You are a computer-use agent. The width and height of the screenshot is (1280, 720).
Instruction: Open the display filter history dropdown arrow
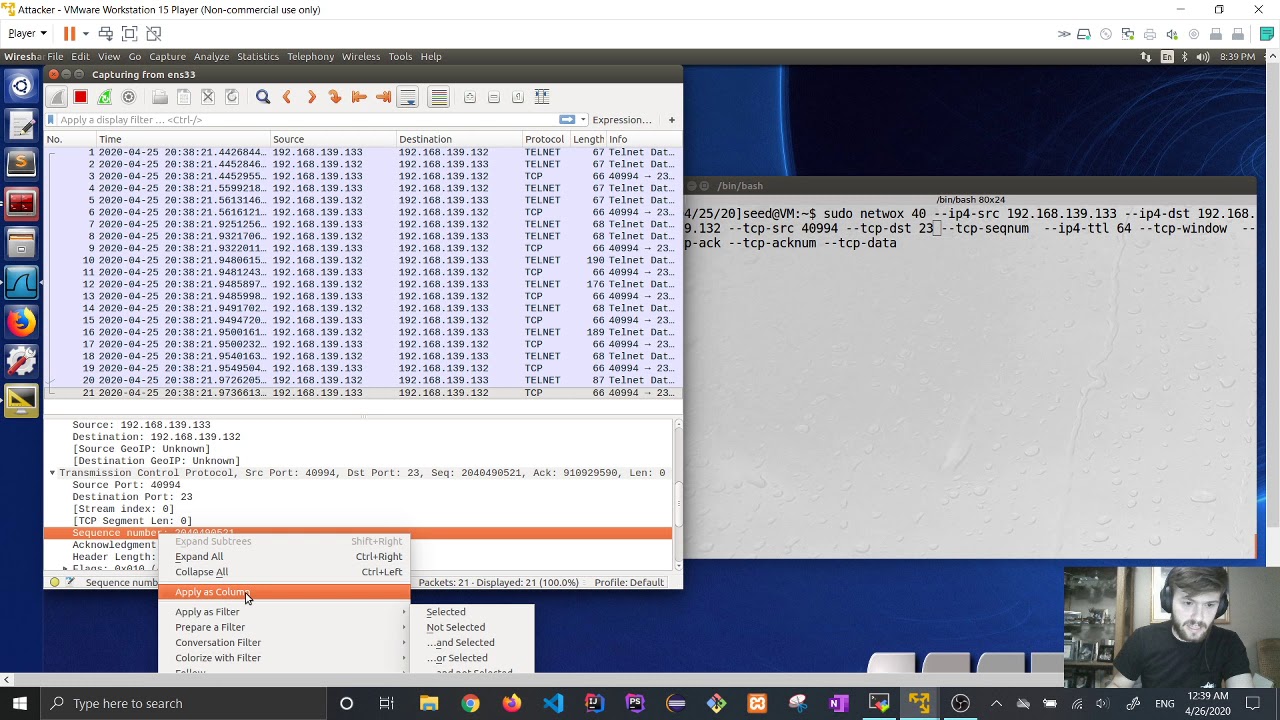coord(583,120)
